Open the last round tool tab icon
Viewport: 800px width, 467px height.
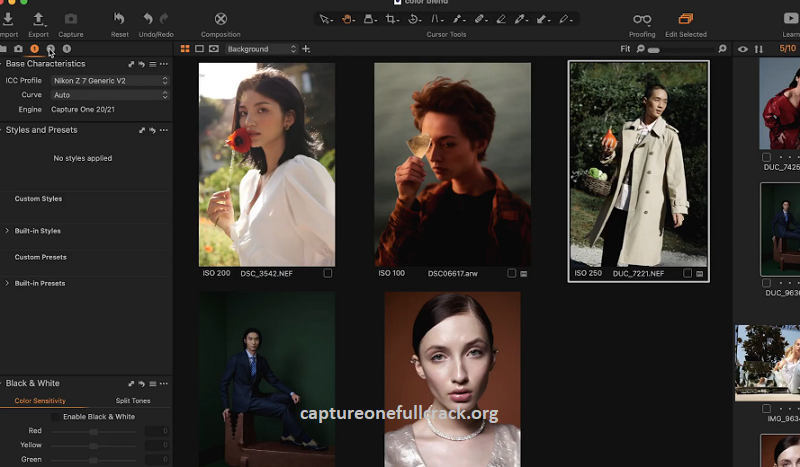67,49
